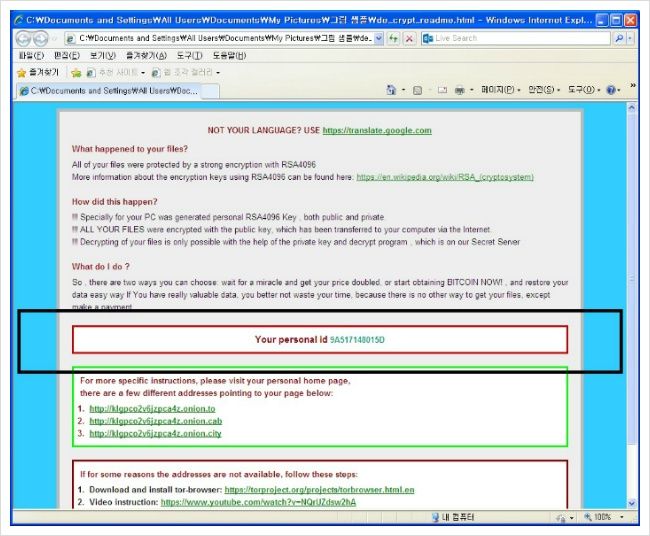650x536 pixels.
Task: Open the 도움말(H) menu
Action: click(229, 56)
